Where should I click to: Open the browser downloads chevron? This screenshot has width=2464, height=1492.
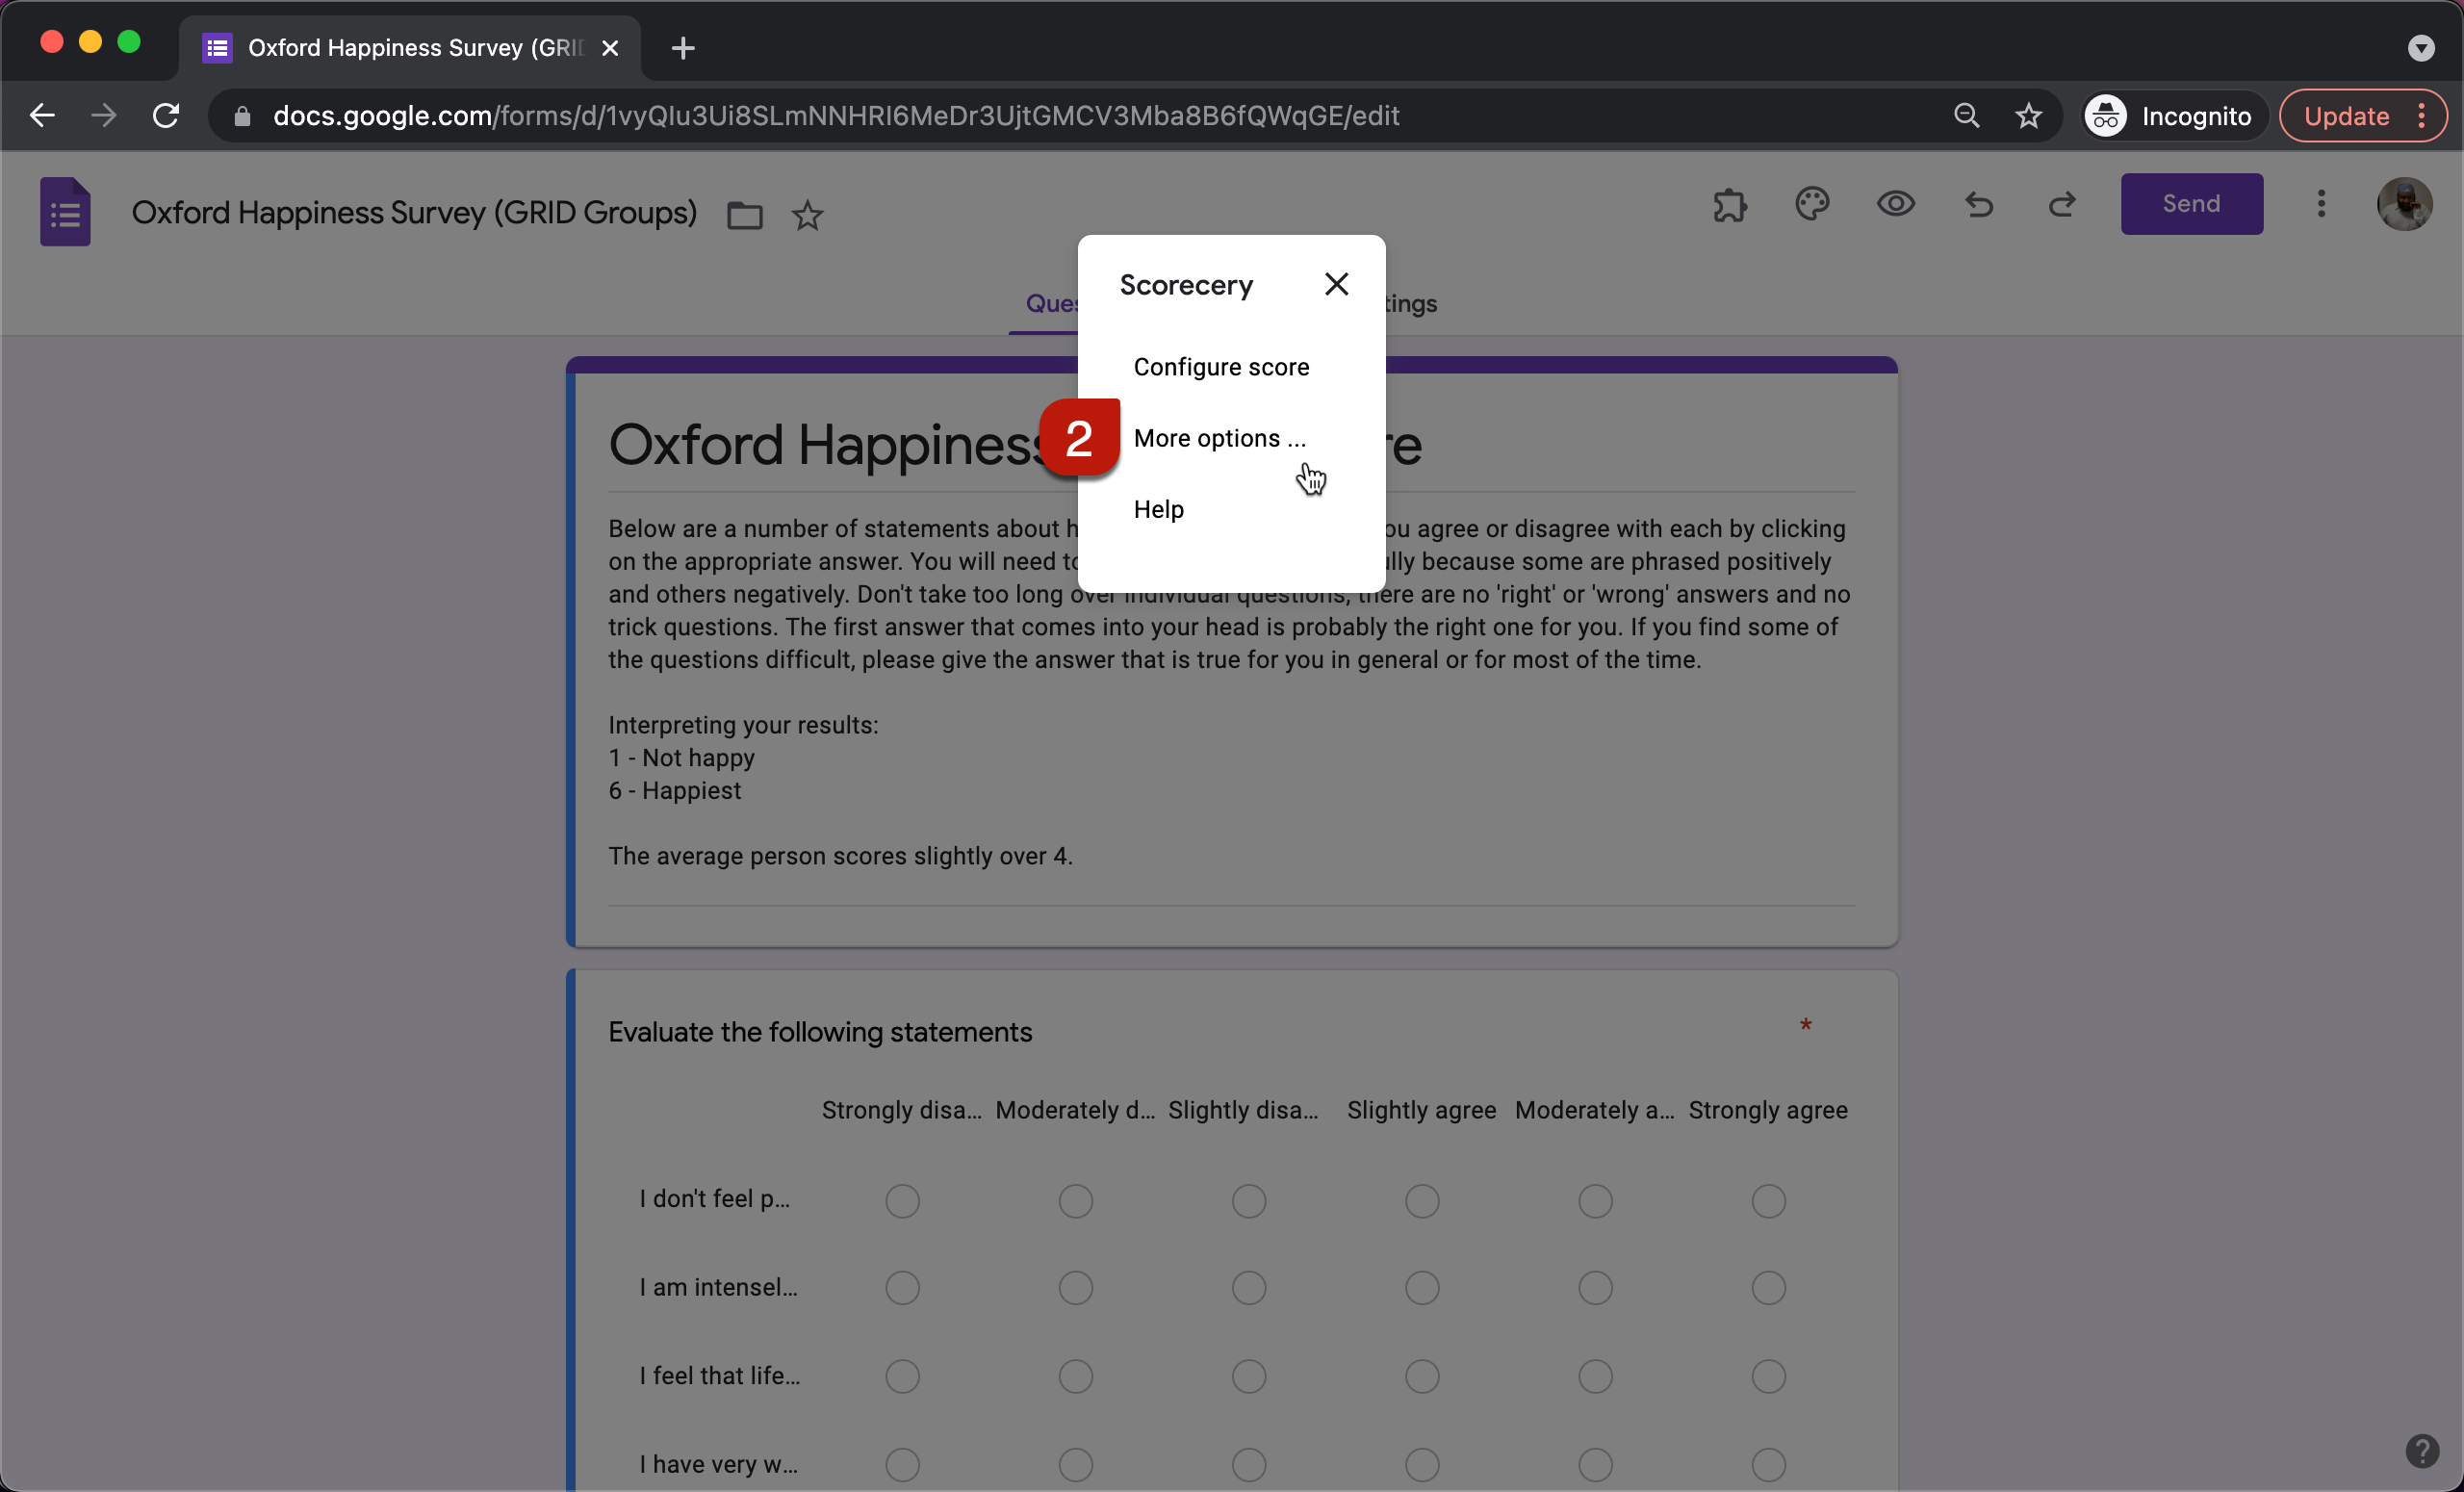tap(2421, 47)
